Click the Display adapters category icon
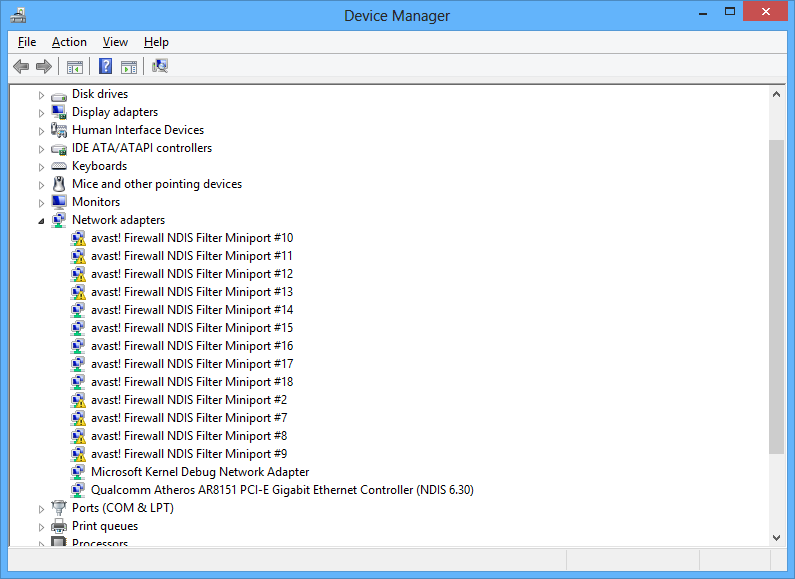The width and height of the screenshot is (795, 579). pos(59,112)
